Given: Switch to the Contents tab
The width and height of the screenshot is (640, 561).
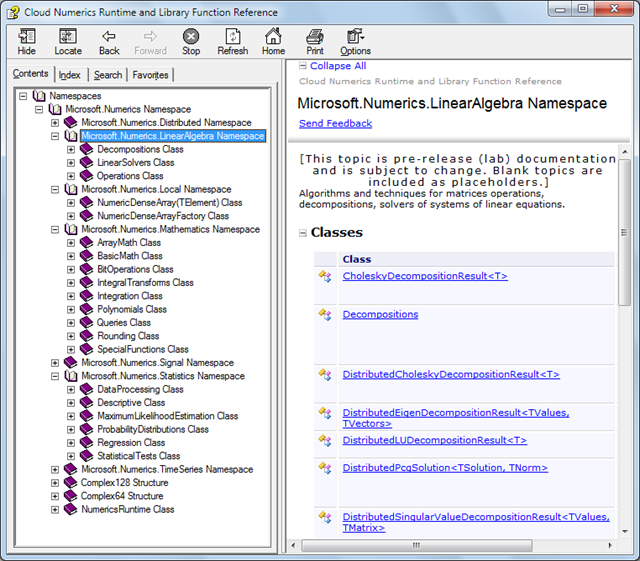Looking at the screenshot, I should (31, 74).
